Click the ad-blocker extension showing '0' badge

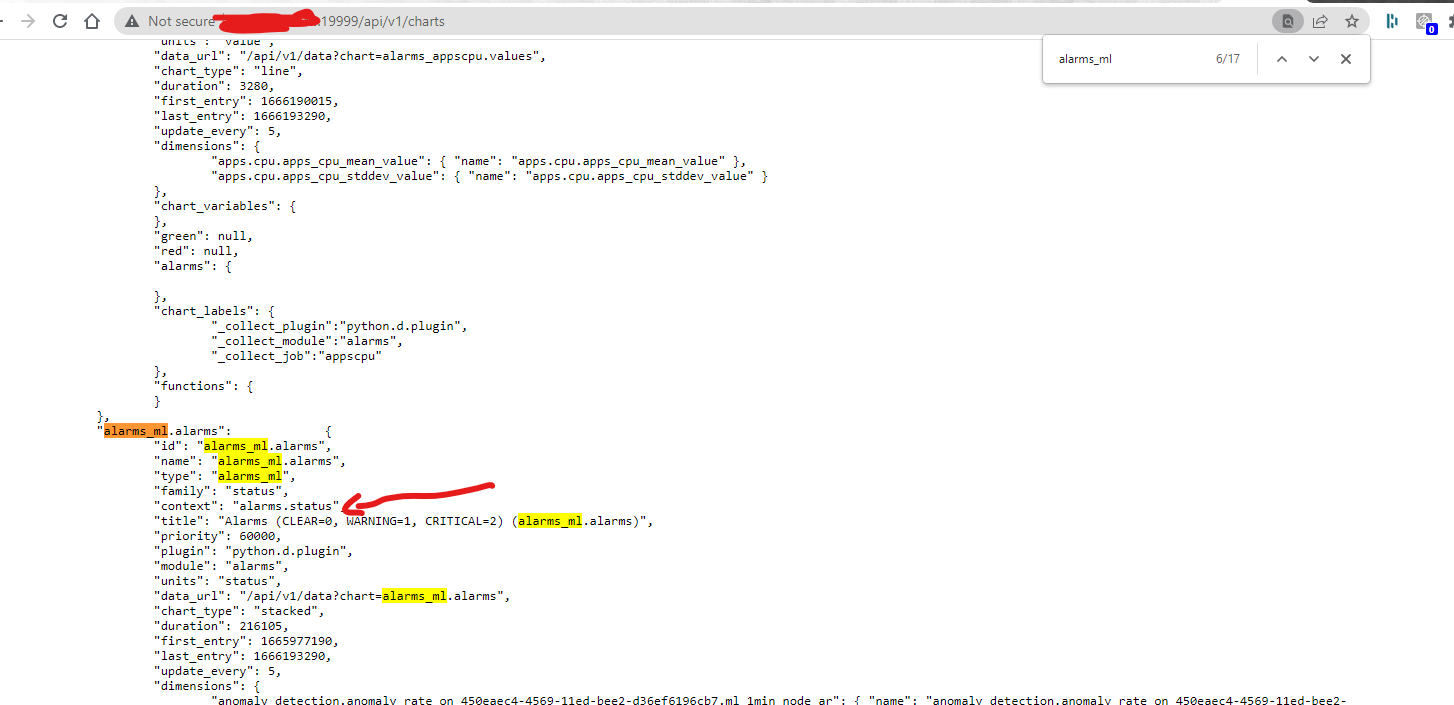click(x=1424, y=20)
